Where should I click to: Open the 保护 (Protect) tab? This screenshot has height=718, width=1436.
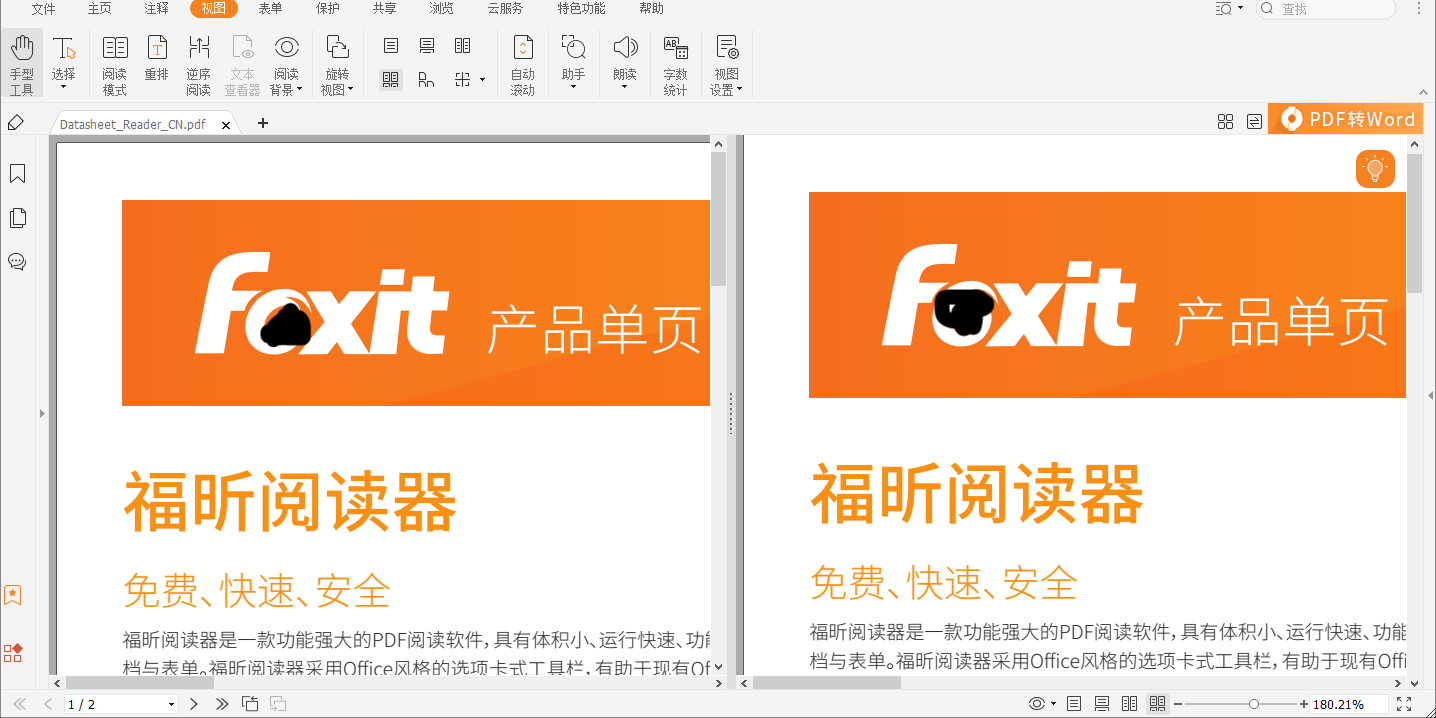[x=327, y=9]
